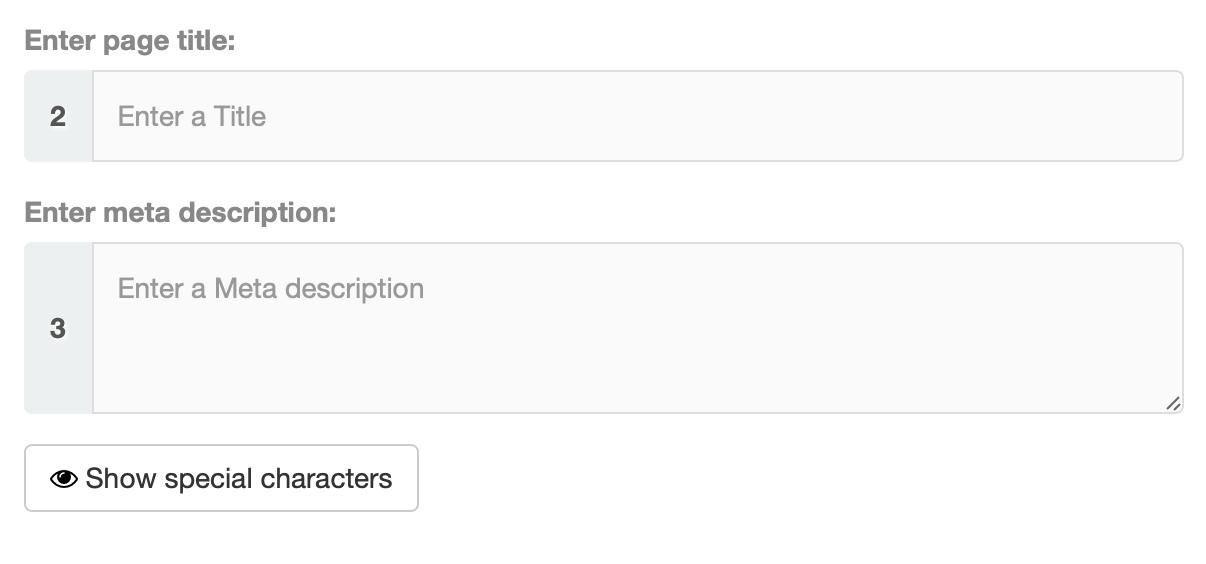
Task: Click the number 3 badge beside the meta description
Action: (x=58, y=328)
